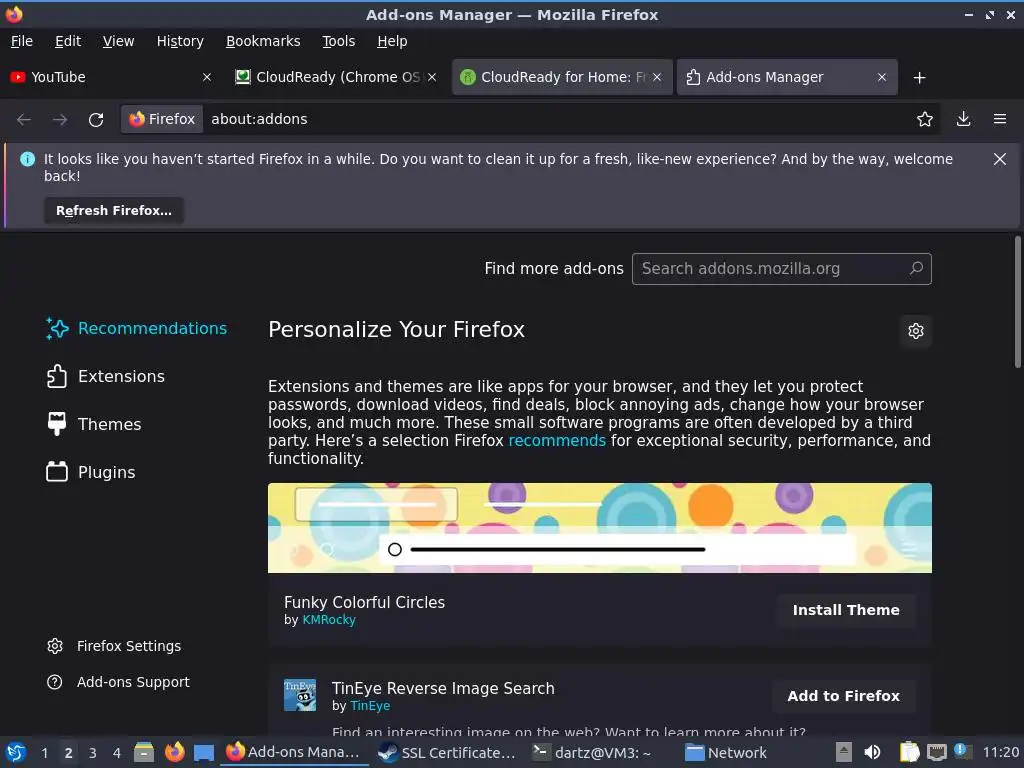Open the History menu
The height and width of the screenshot is (768, 1024).
click(180, 41)
